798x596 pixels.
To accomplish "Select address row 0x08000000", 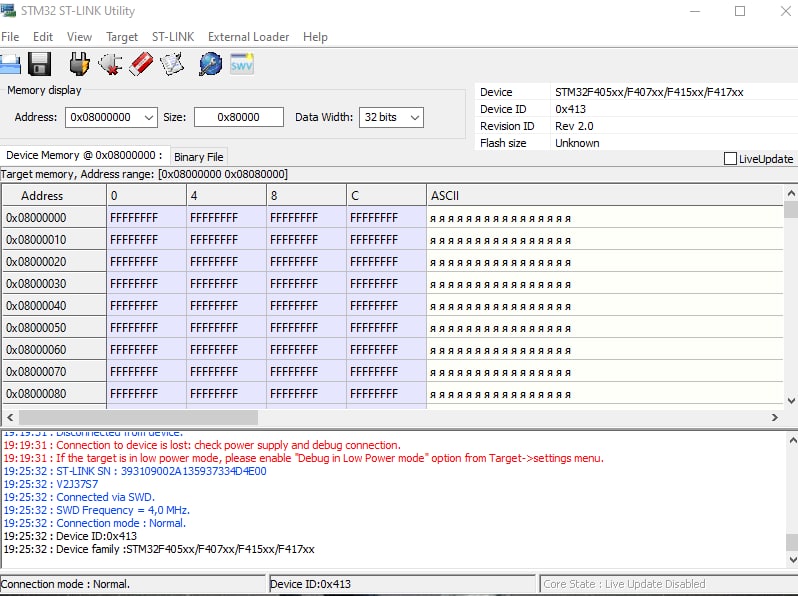I will (x=54, y=218).
